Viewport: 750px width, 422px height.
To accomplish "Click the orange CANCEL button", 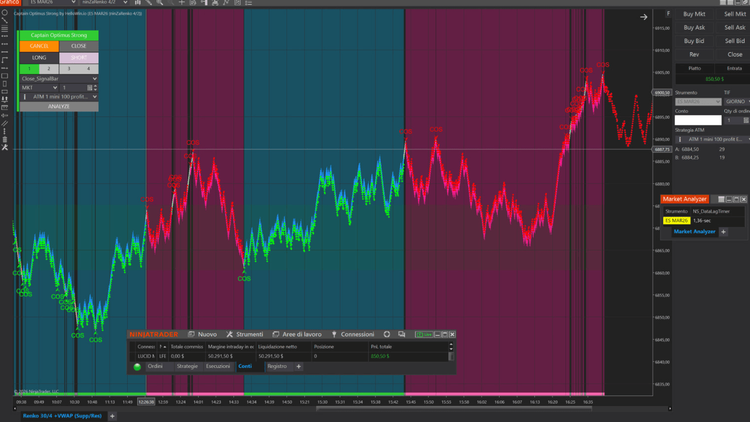I will [x=38, y=46].
